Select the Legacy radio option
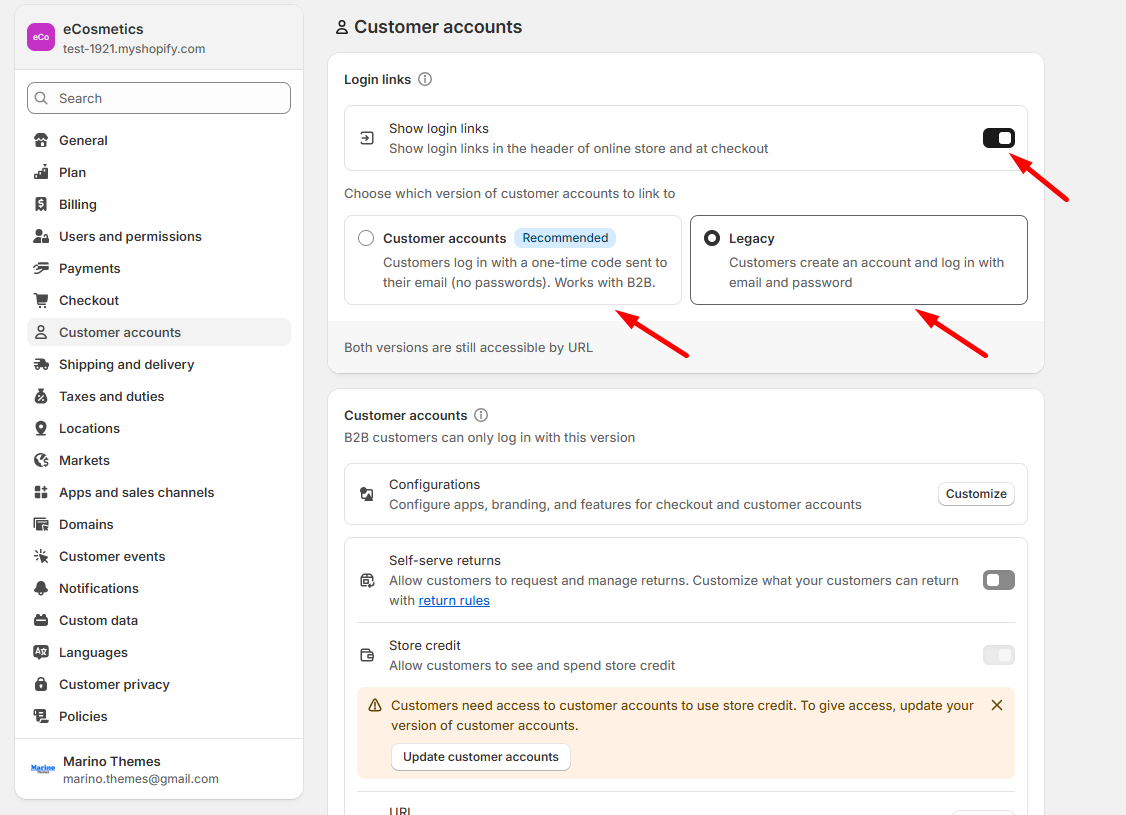The width and height of the screenshot is (1126, 815). [x=712, y=238]
